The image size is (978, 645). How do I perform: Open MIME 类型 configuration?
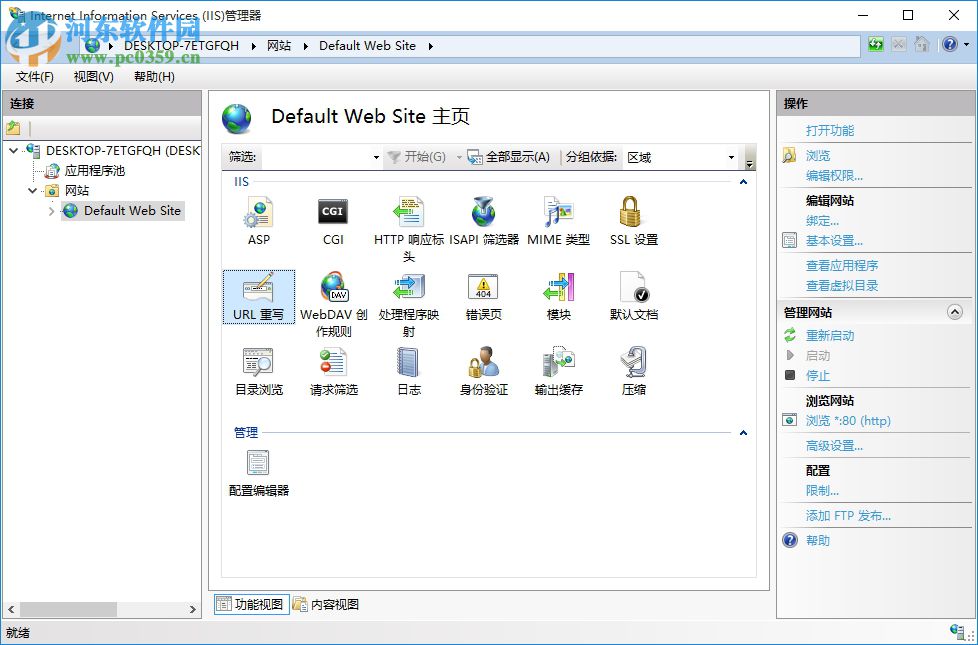tap(557, 218)
